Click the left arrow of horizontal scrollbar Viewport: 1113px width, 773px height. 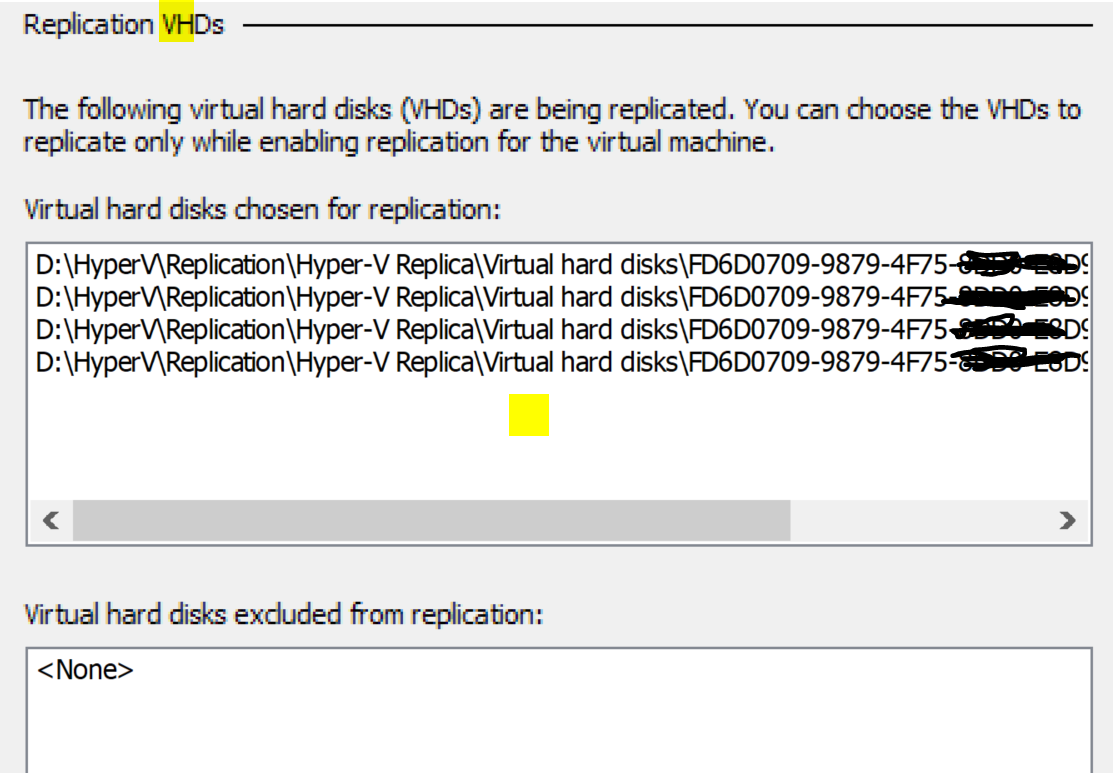tap(50, 520)
